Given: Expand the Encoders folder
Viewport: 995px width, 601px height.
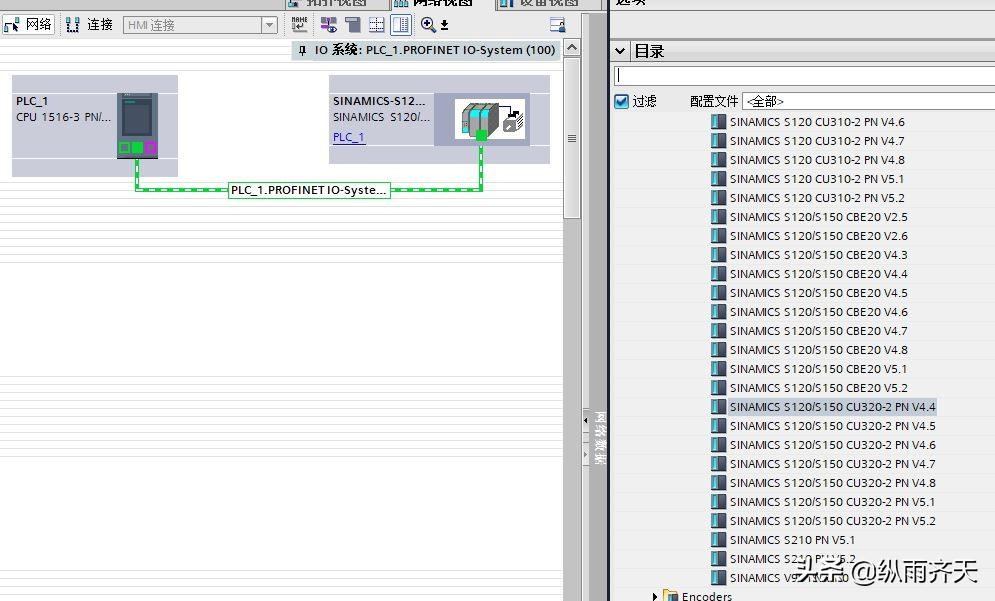Looking at the screenshot, I should (x=654, y=596).
